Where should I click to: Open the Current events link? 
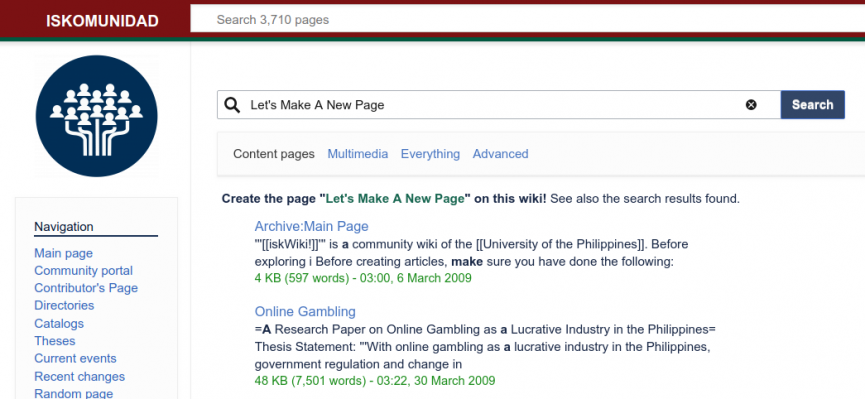[76, 359]
